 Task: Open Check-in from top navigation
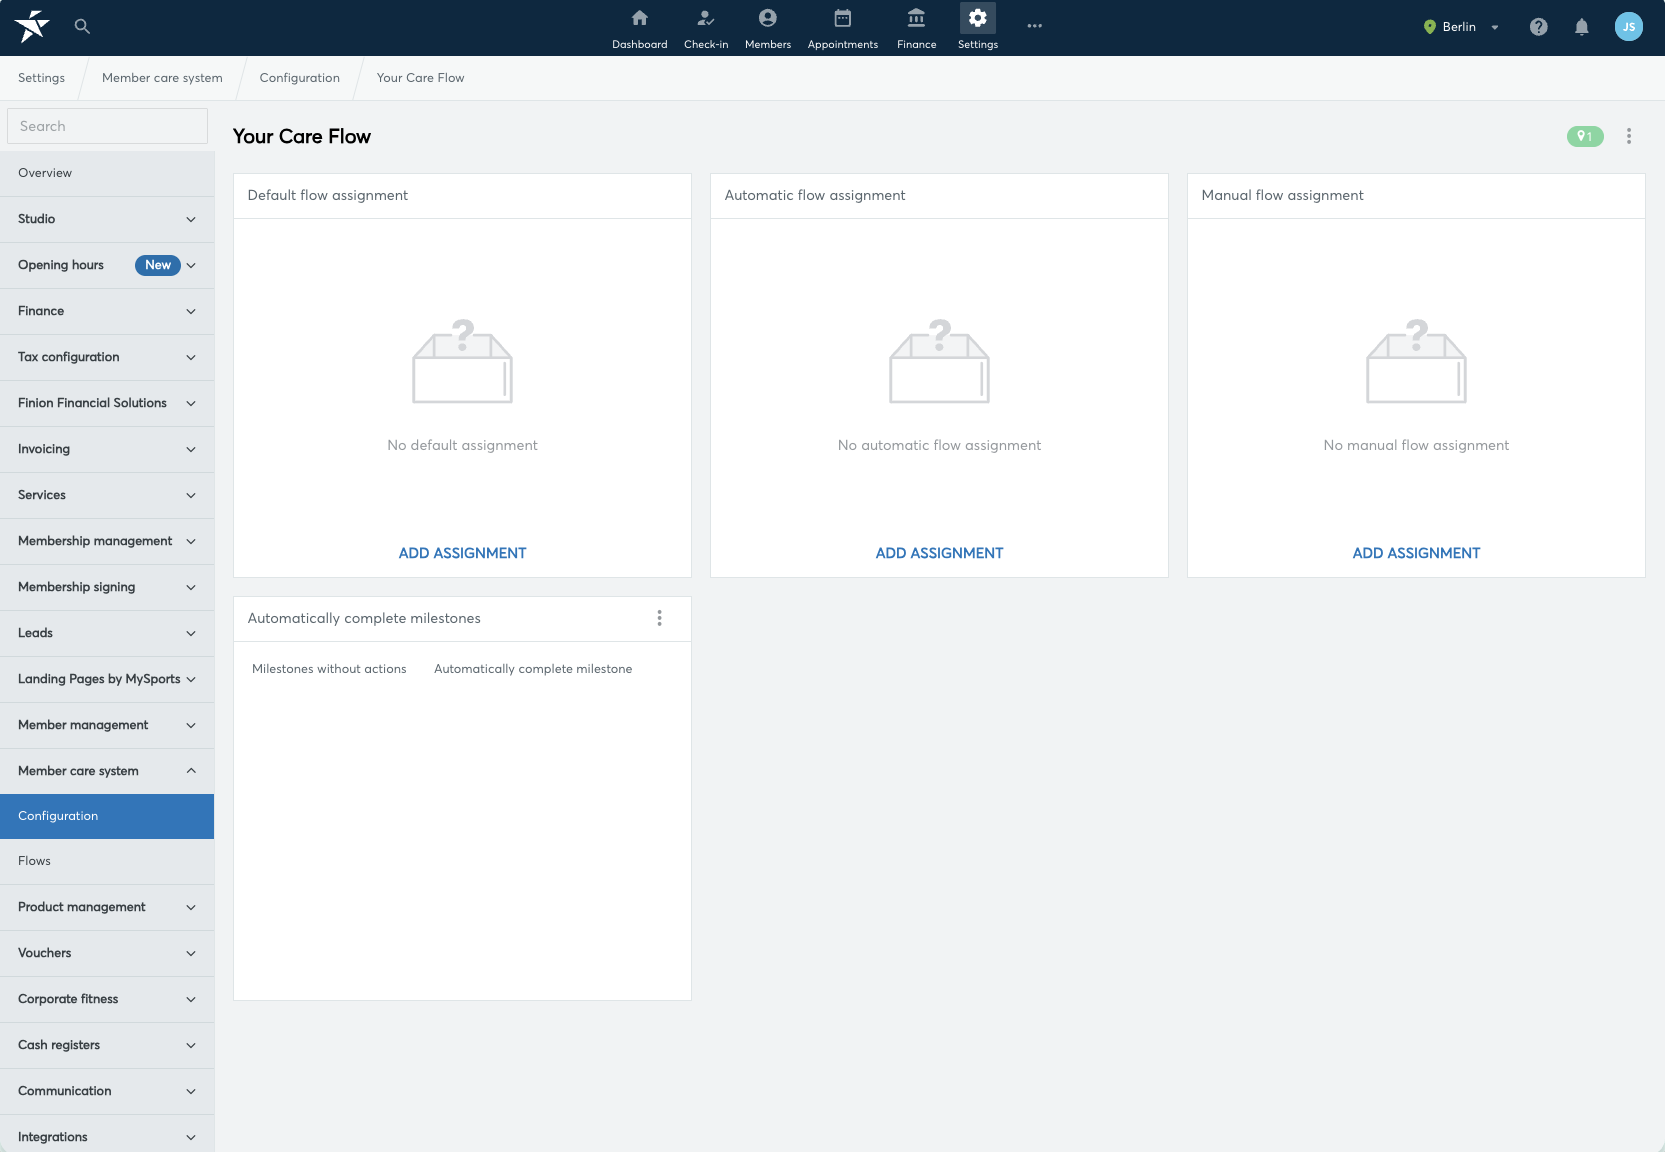click(x=706, y=28)
